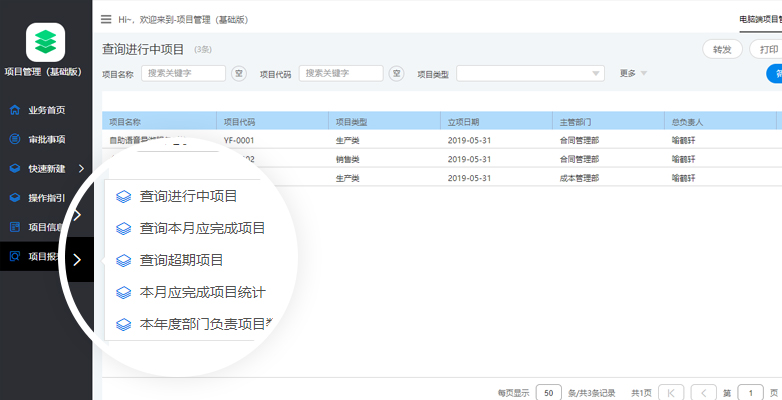
Task: Open 审批事项 in the sidebar
Action: [x=46, y=139]
